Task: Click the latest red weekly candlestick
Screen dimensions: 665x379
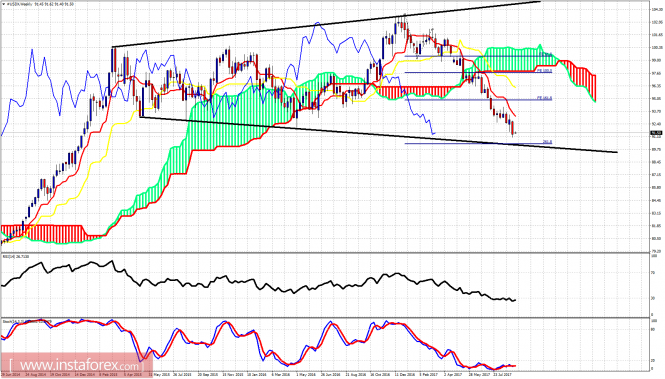Action: point(513,128)
